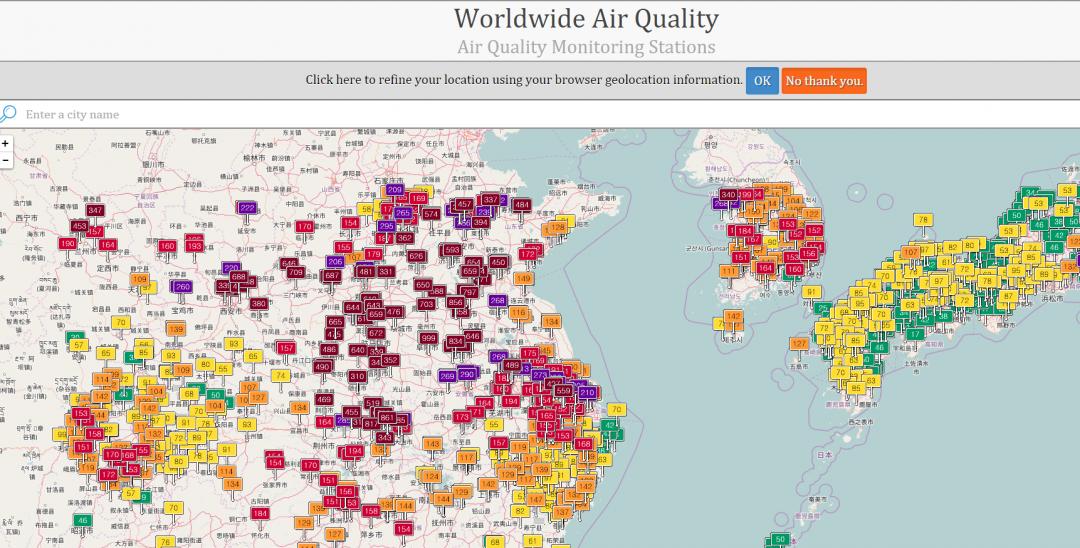Click the refine location geolocation message
1080x548 pixels.
pyautogui.click(x=523, y=80)
